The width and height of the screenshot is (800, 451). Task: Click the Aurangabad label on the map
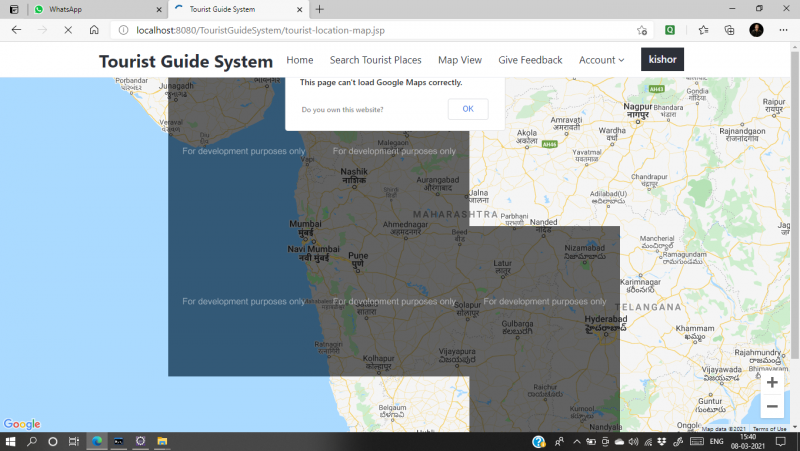pyautogui.click(x=437, y=184)
